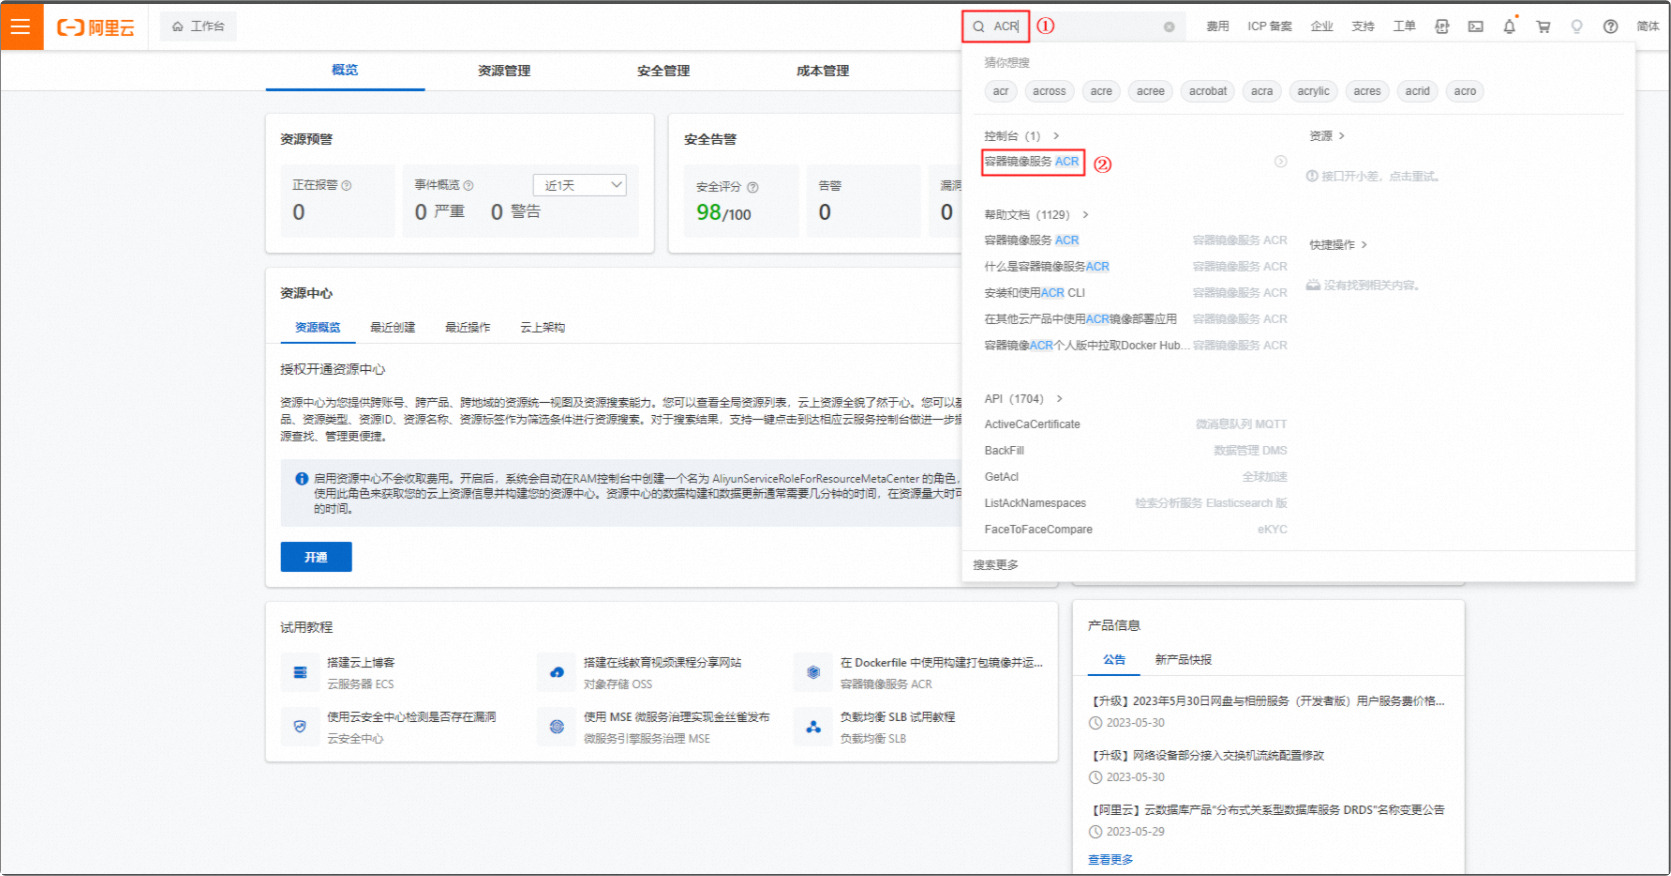Open 容器镜像服务 ACR console result
The height and width of the screenshot is (876, 1671).
(x=1032, y=162)
